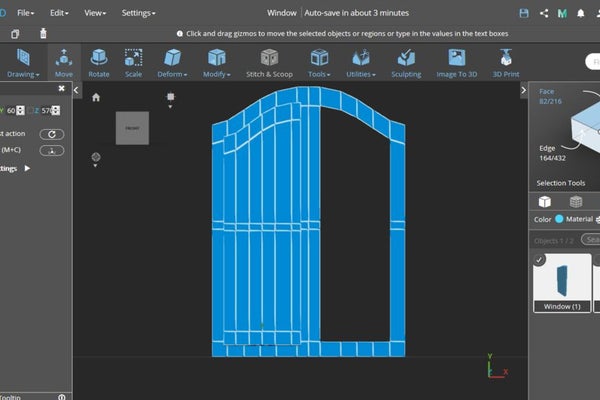
Task: Click the blue Color swatch
Action: click(559, 219)
